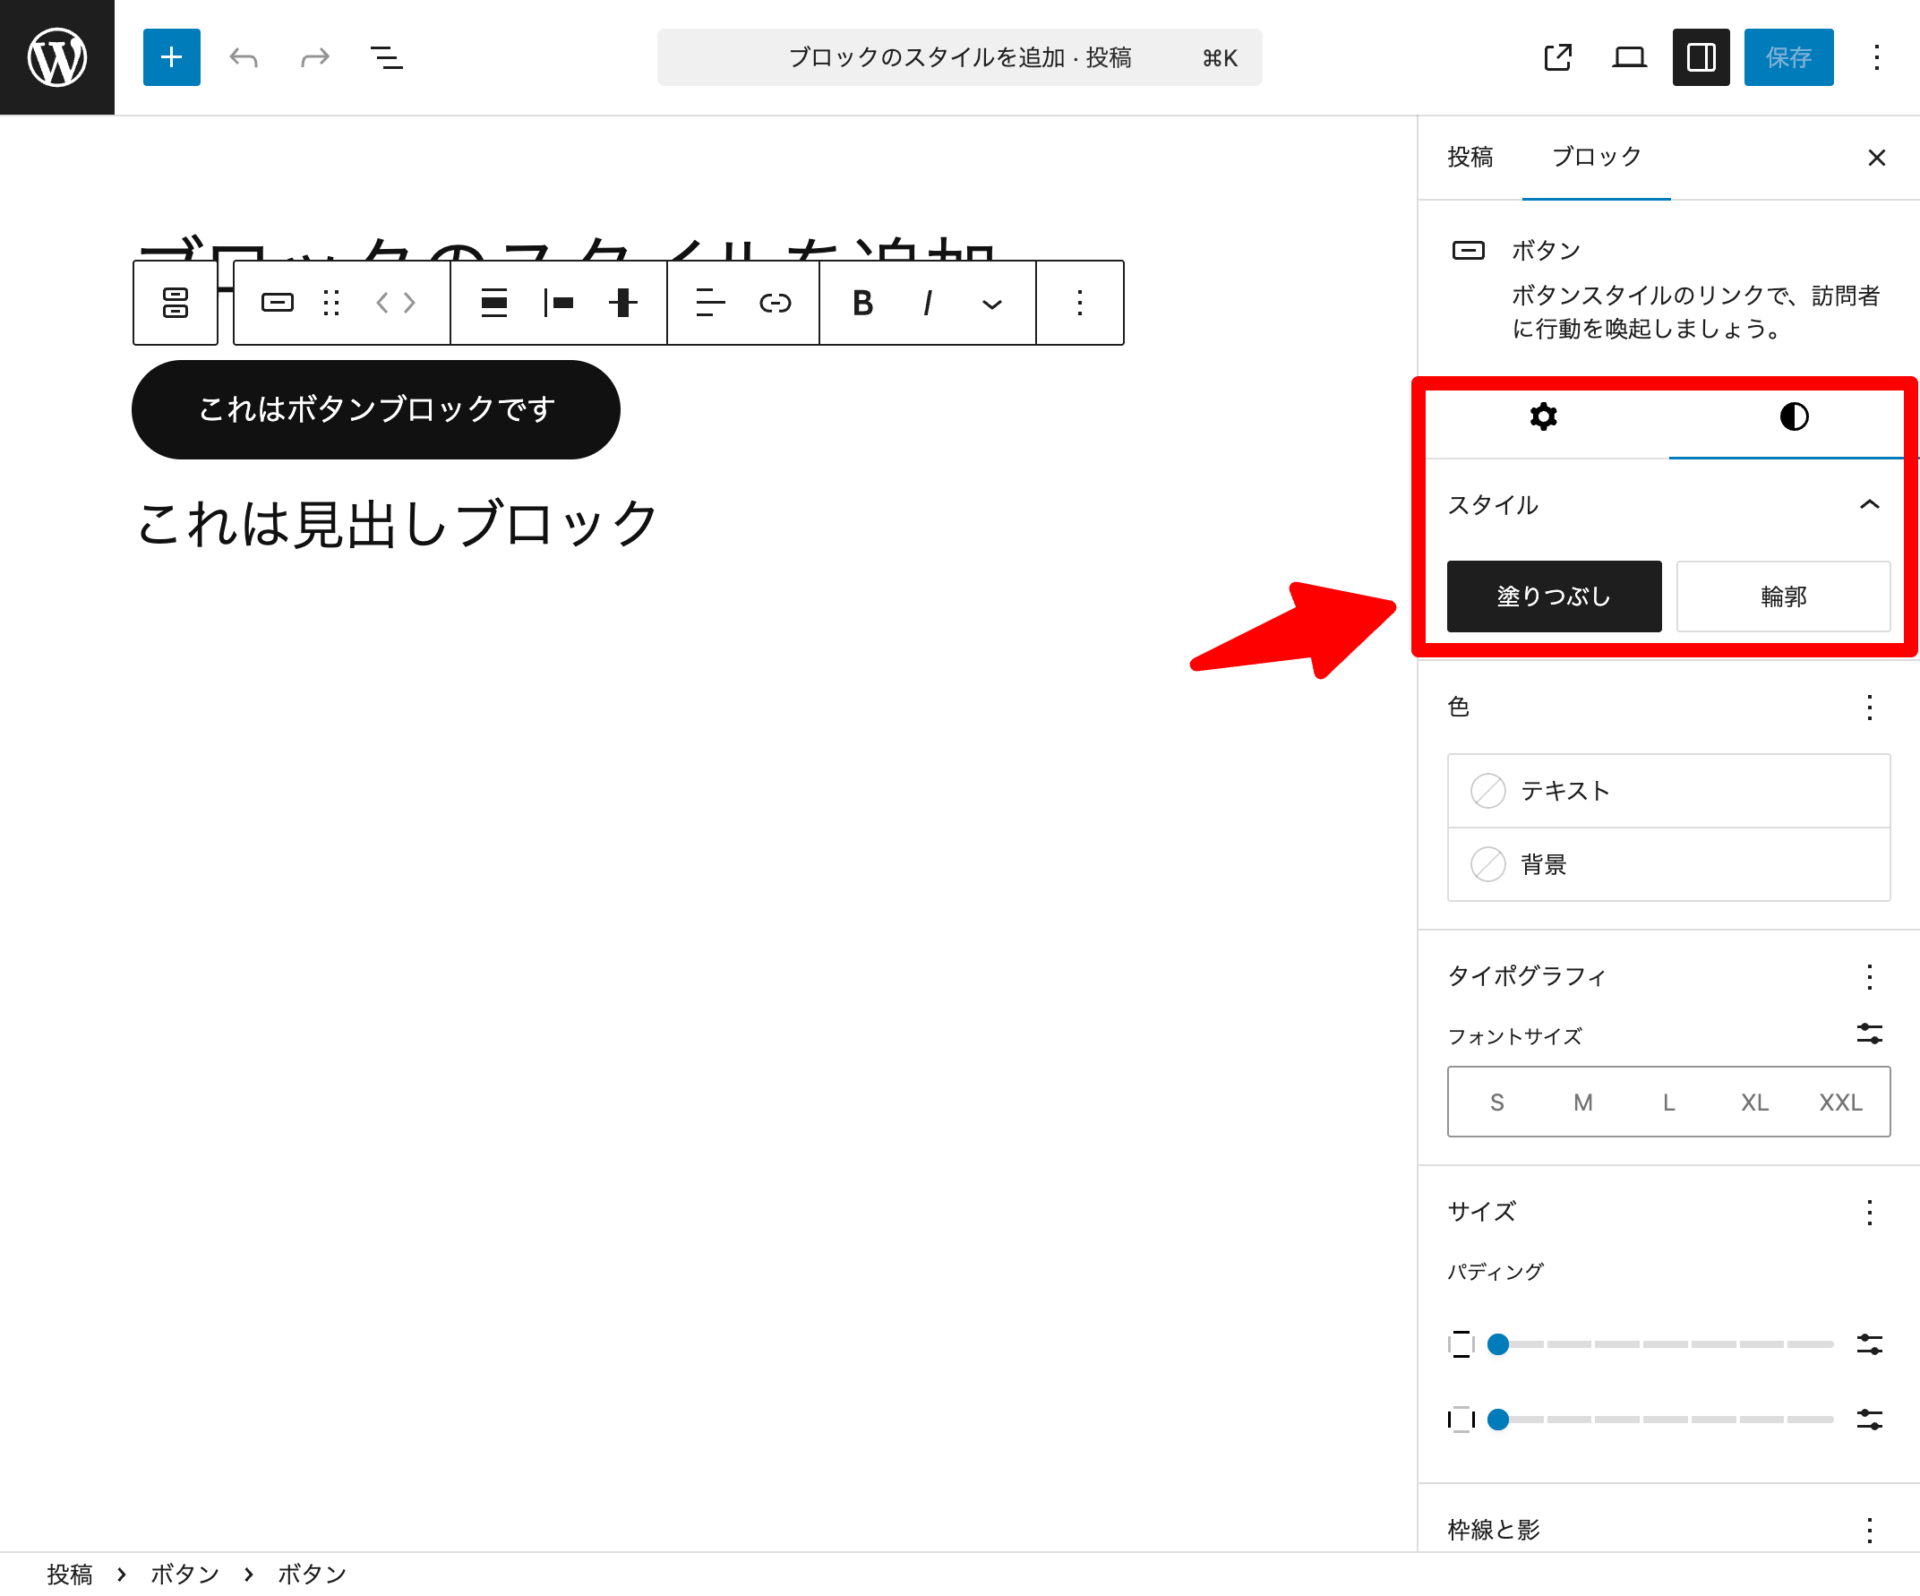Image resolution: width=1920 pixels, height=1596 pixels.
Task: Toggle italic text formatting
Action: [x=927, y=303]
